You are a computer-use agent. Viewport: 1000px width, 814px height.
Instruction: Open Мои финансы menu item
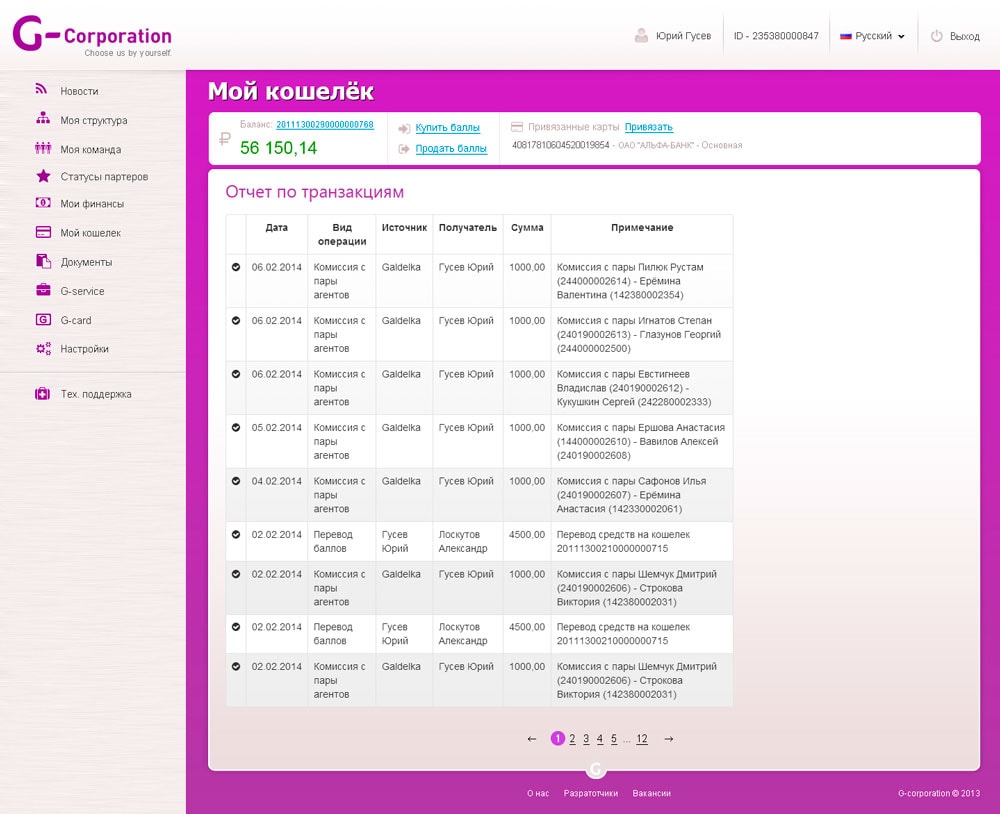[92, 204]
